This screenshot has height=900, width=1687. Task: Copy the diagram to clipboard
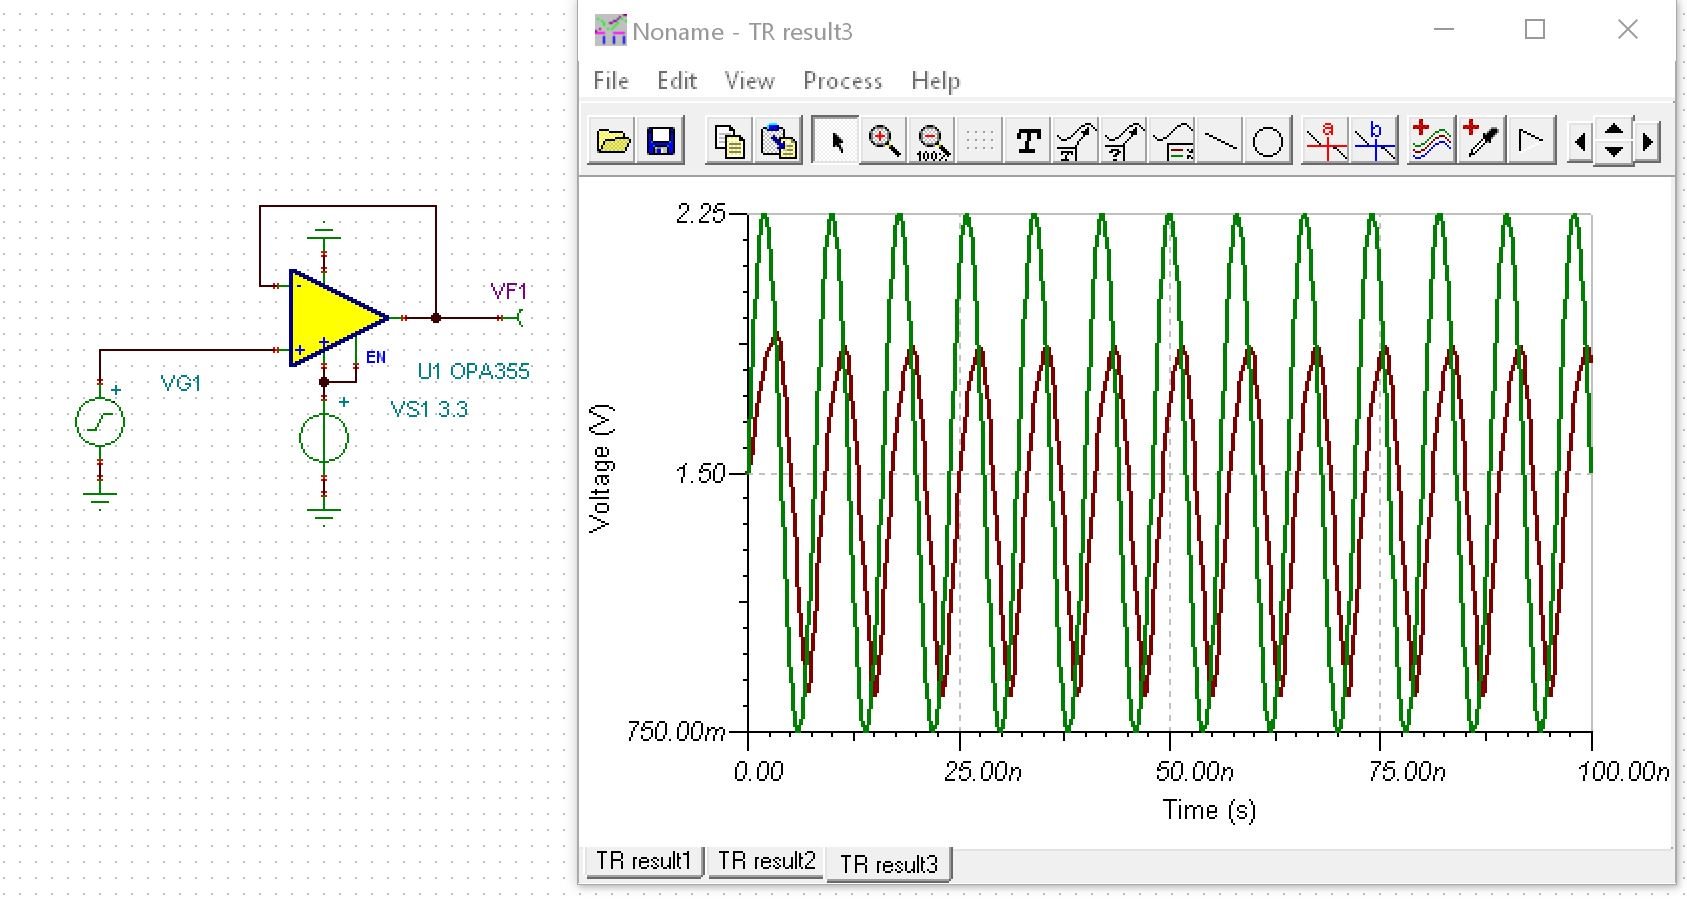point(730,142)
